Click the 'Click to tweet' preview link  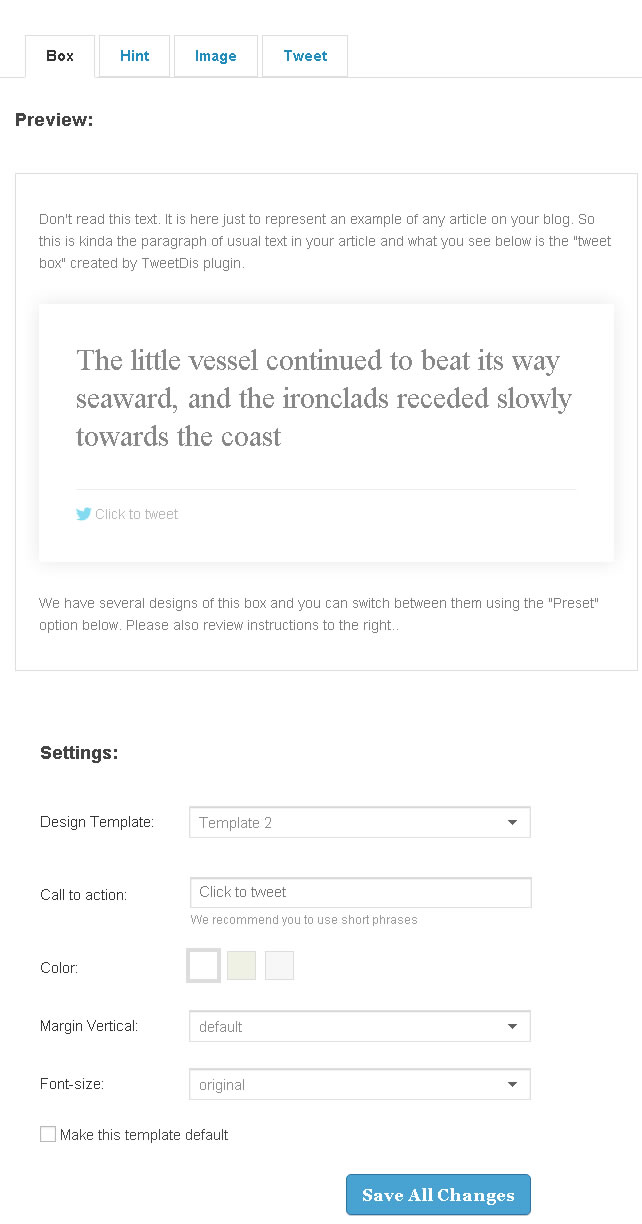[136, 514]
